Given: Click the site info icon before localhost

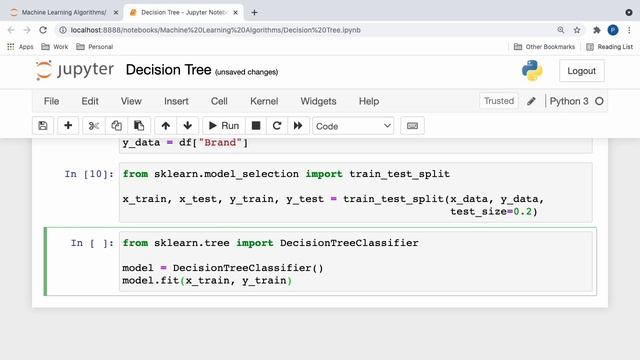Looking at the screenshot, I should [63, 30].
